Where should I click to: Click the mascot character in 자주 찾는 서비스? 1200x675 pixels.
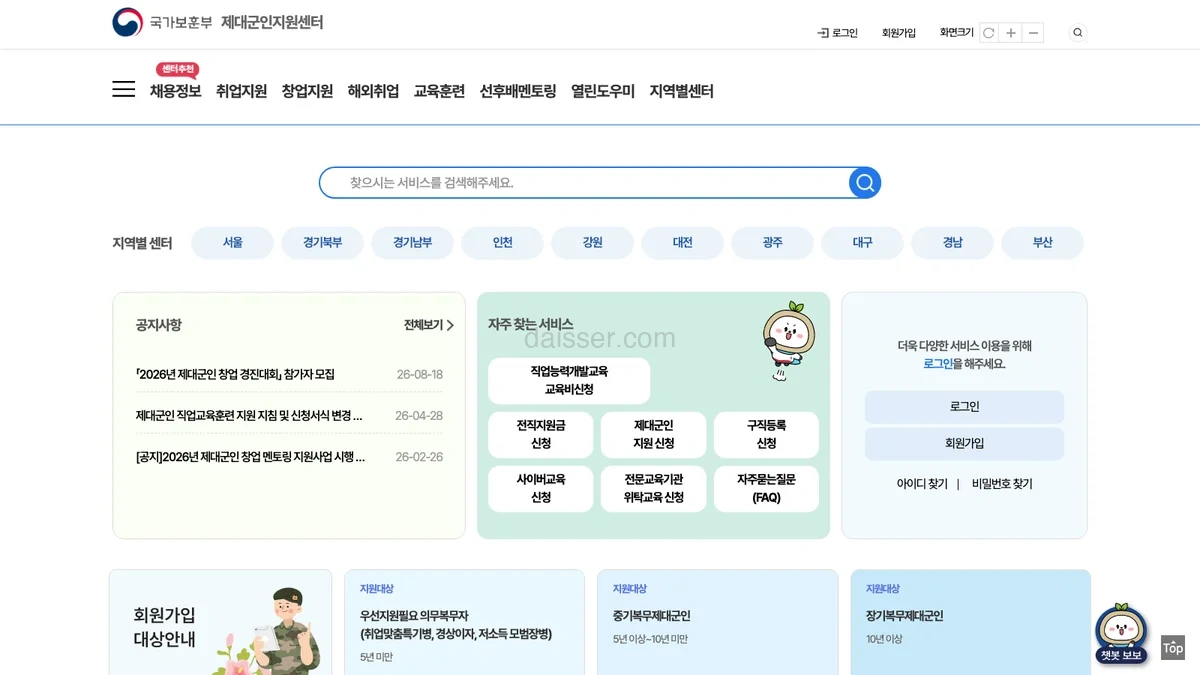click(787, 340)
